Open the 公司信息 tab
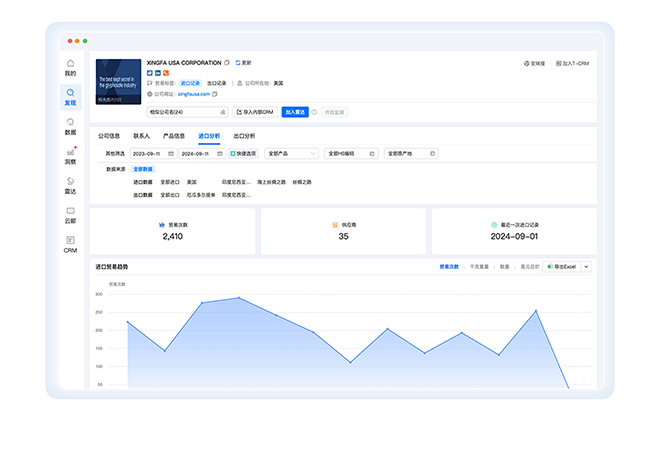Image resolution: width=660 pixels, height=450 pixels. point(109,136)
